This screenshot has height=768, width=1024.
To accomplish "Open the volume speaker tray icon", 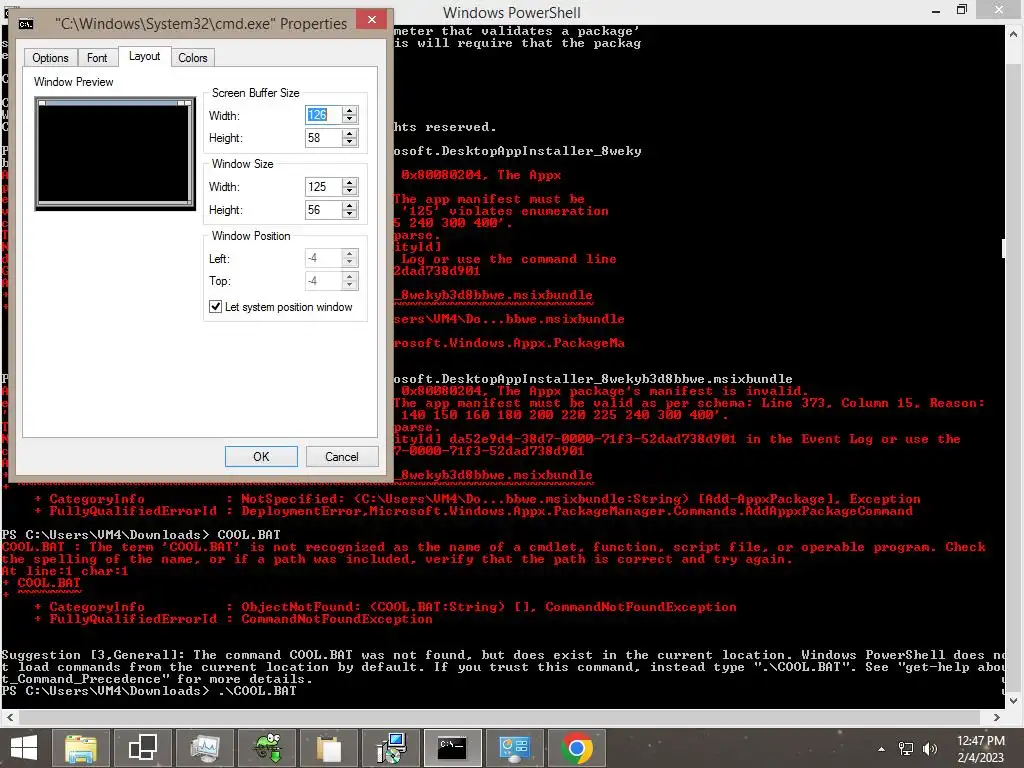I will coord(929,749).
